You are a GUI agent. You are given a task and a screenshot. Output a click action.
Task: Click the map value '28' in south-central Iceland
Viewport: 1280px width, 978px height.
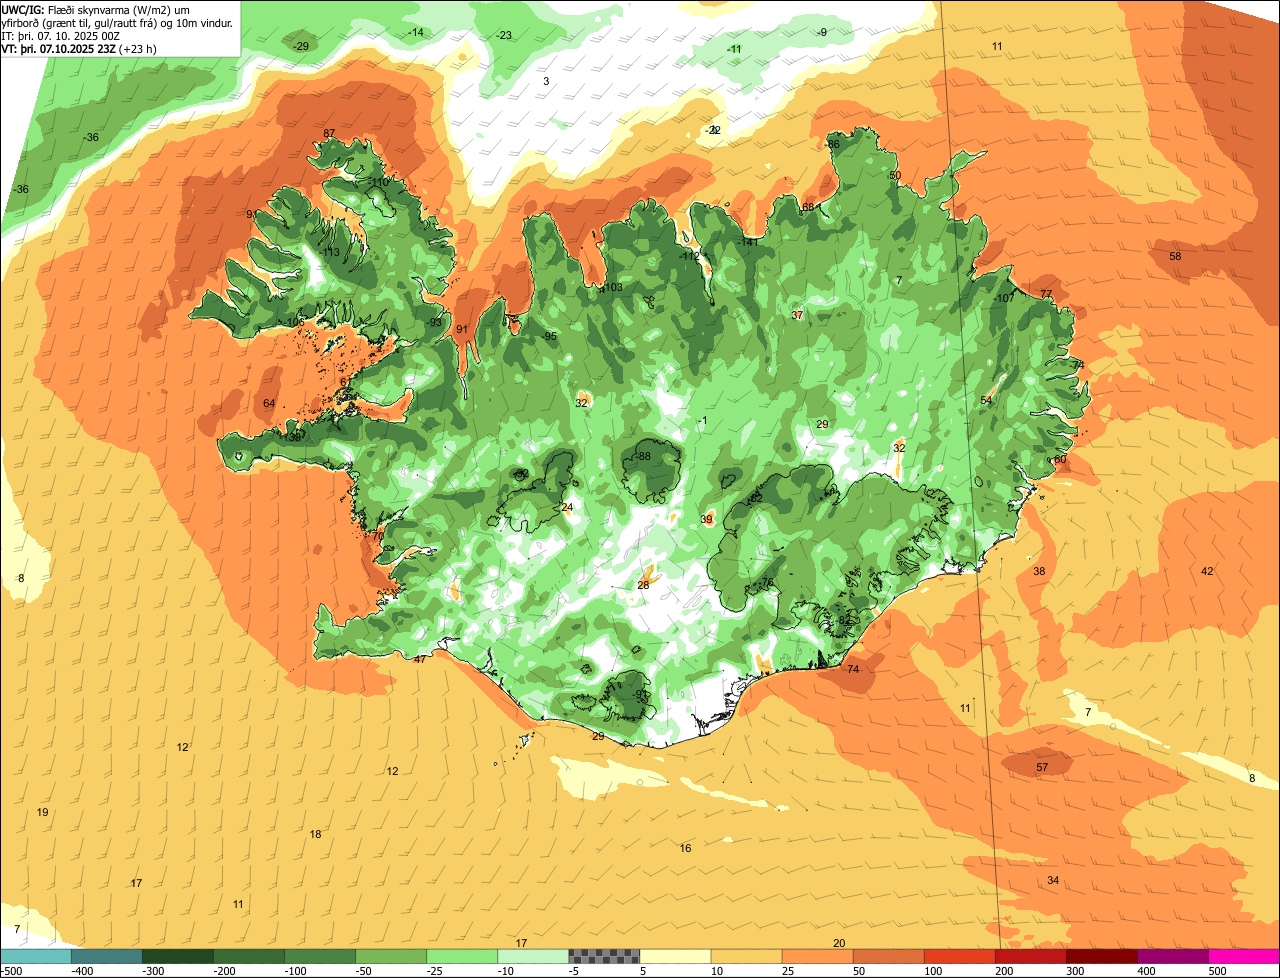[643, 585]
